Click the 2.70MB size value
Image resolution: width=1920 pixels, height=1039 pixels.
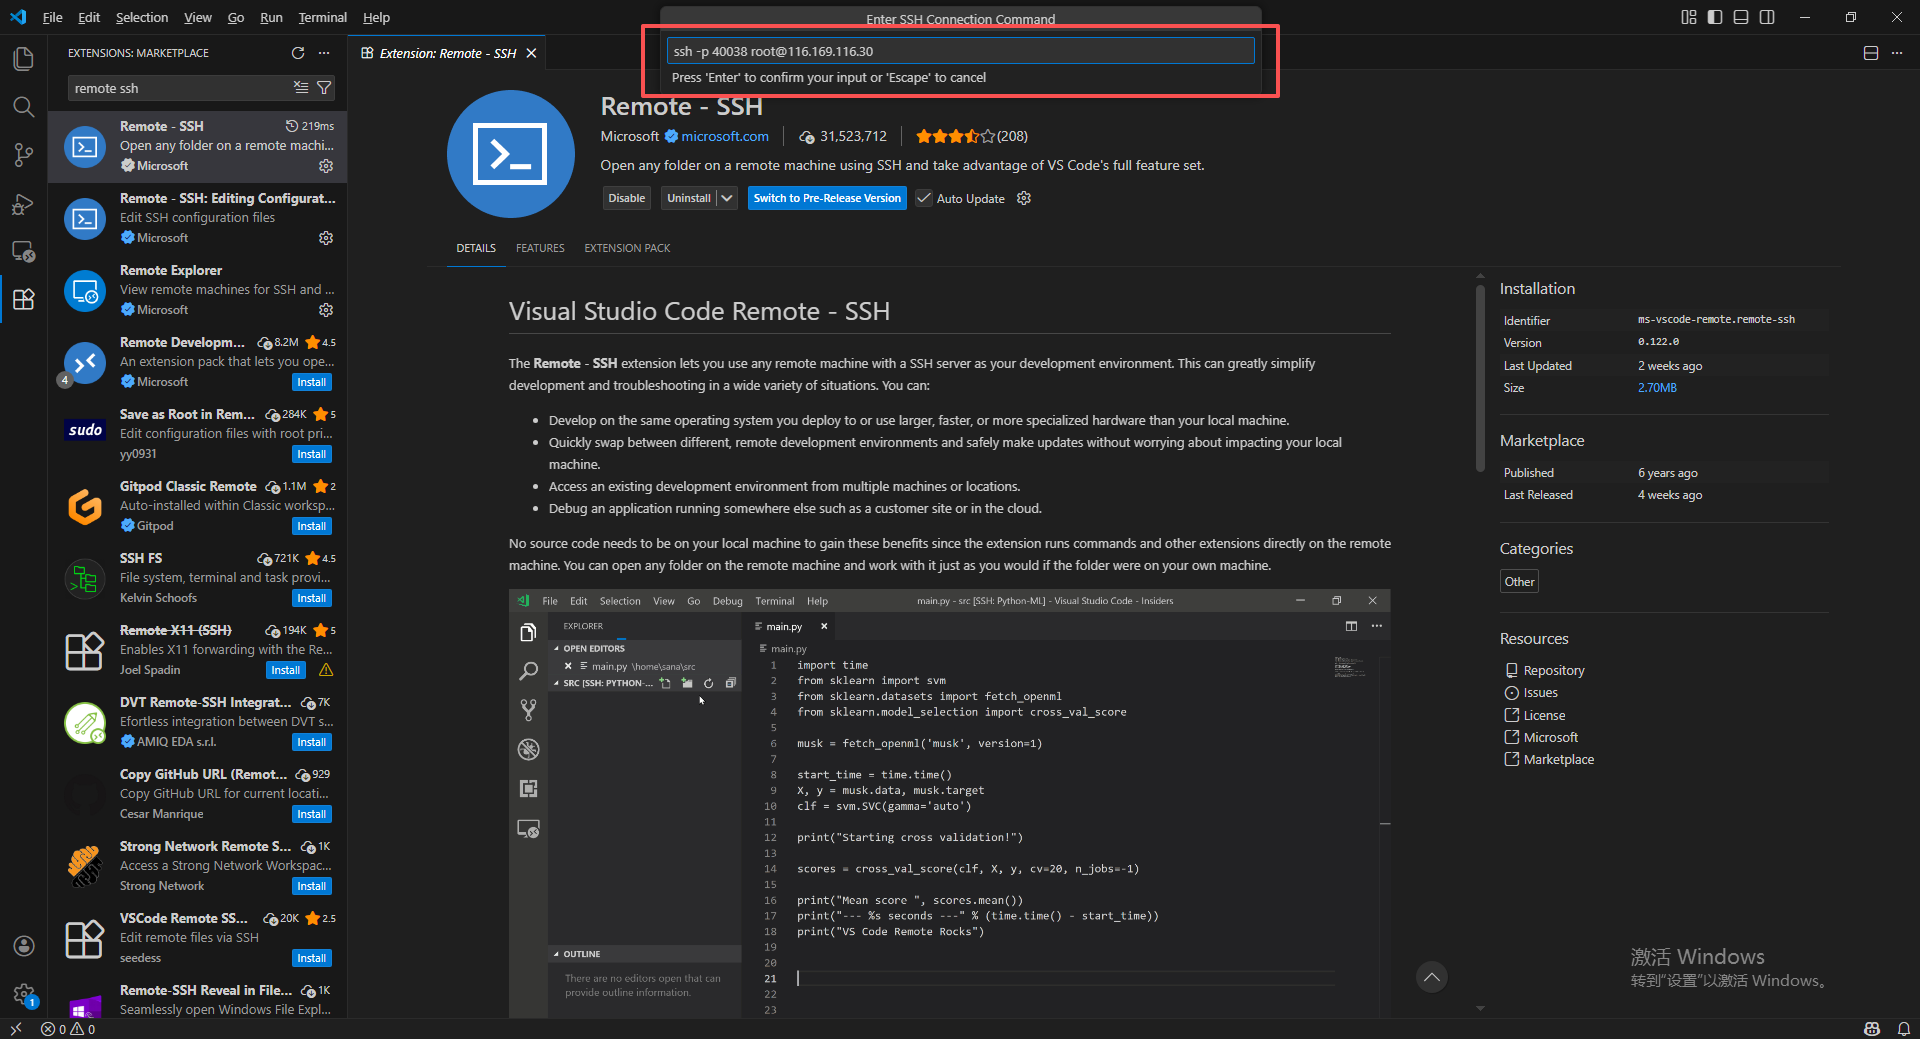tap(1657, 388)
